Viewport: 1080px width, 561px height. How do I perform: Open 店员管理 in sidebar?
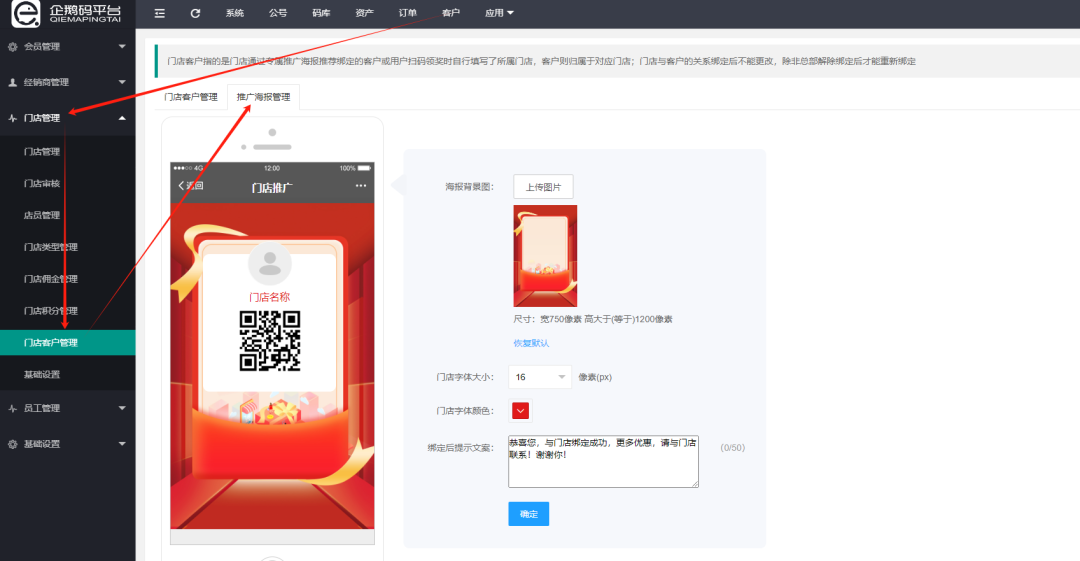[x=42, y=215]
